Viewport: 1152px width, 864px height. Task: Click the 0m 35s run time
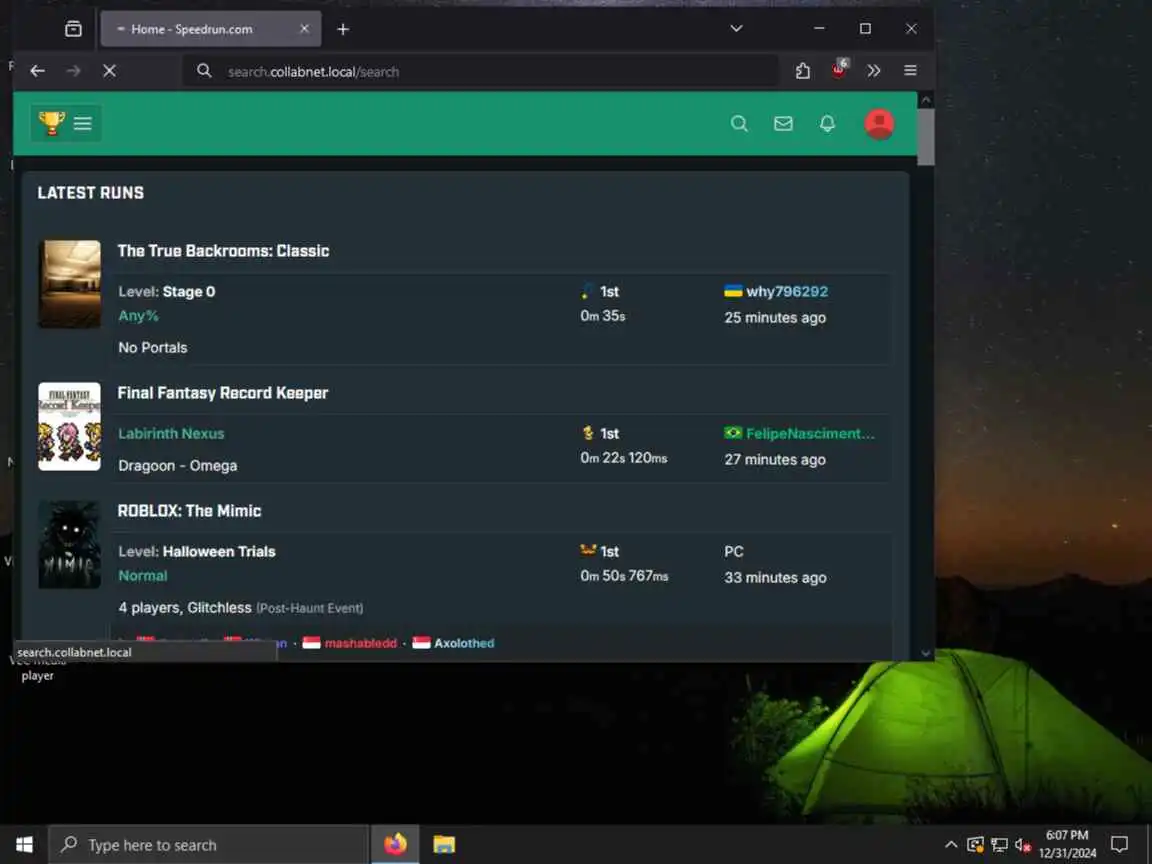(x=602, y=316)
